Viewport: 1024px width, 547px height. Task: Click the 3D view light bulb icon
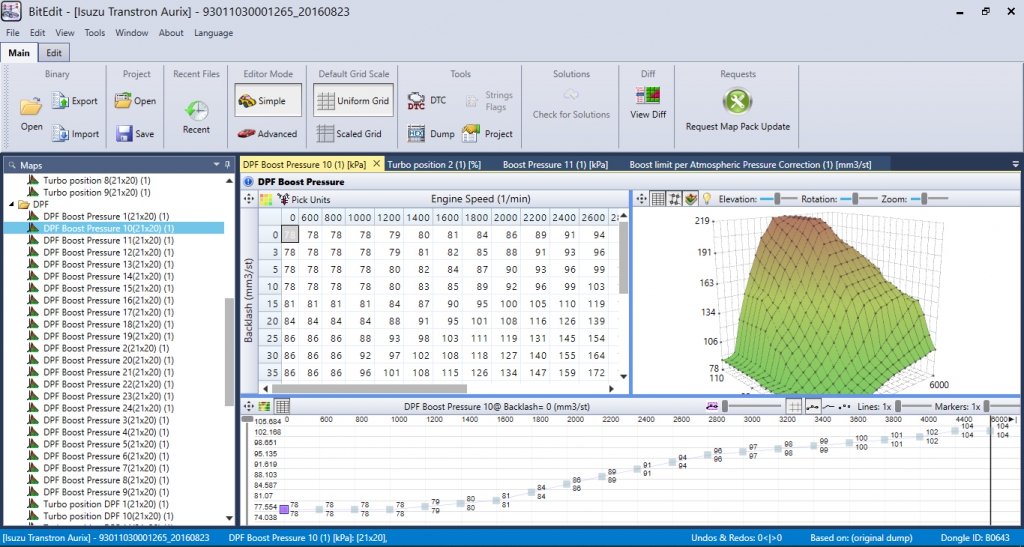click(x=707, y=198)
